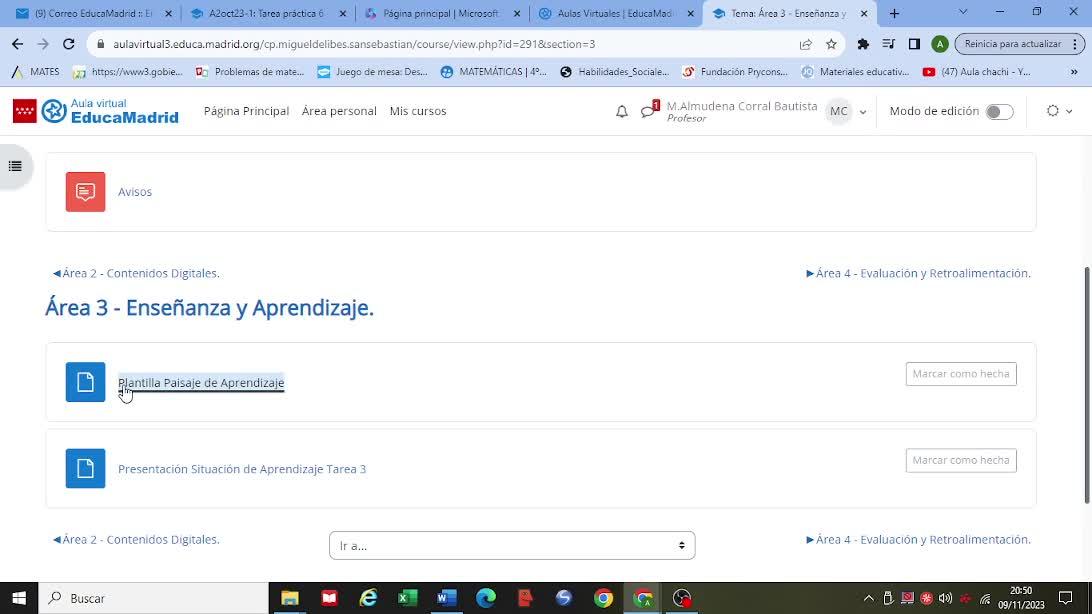Open the media control playlist icon
Screen dimensions: 1092x614
pos(889,44)
